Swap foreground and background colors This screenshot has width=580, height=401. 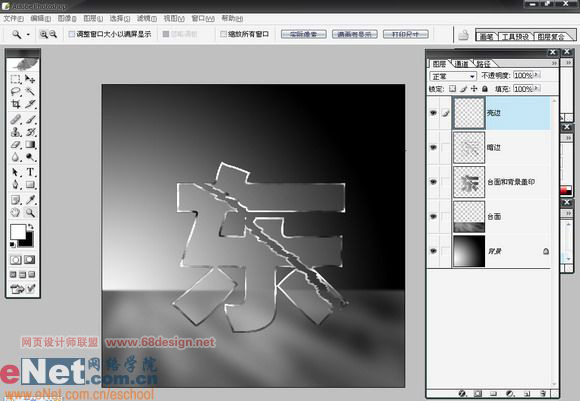click(30, 226)
